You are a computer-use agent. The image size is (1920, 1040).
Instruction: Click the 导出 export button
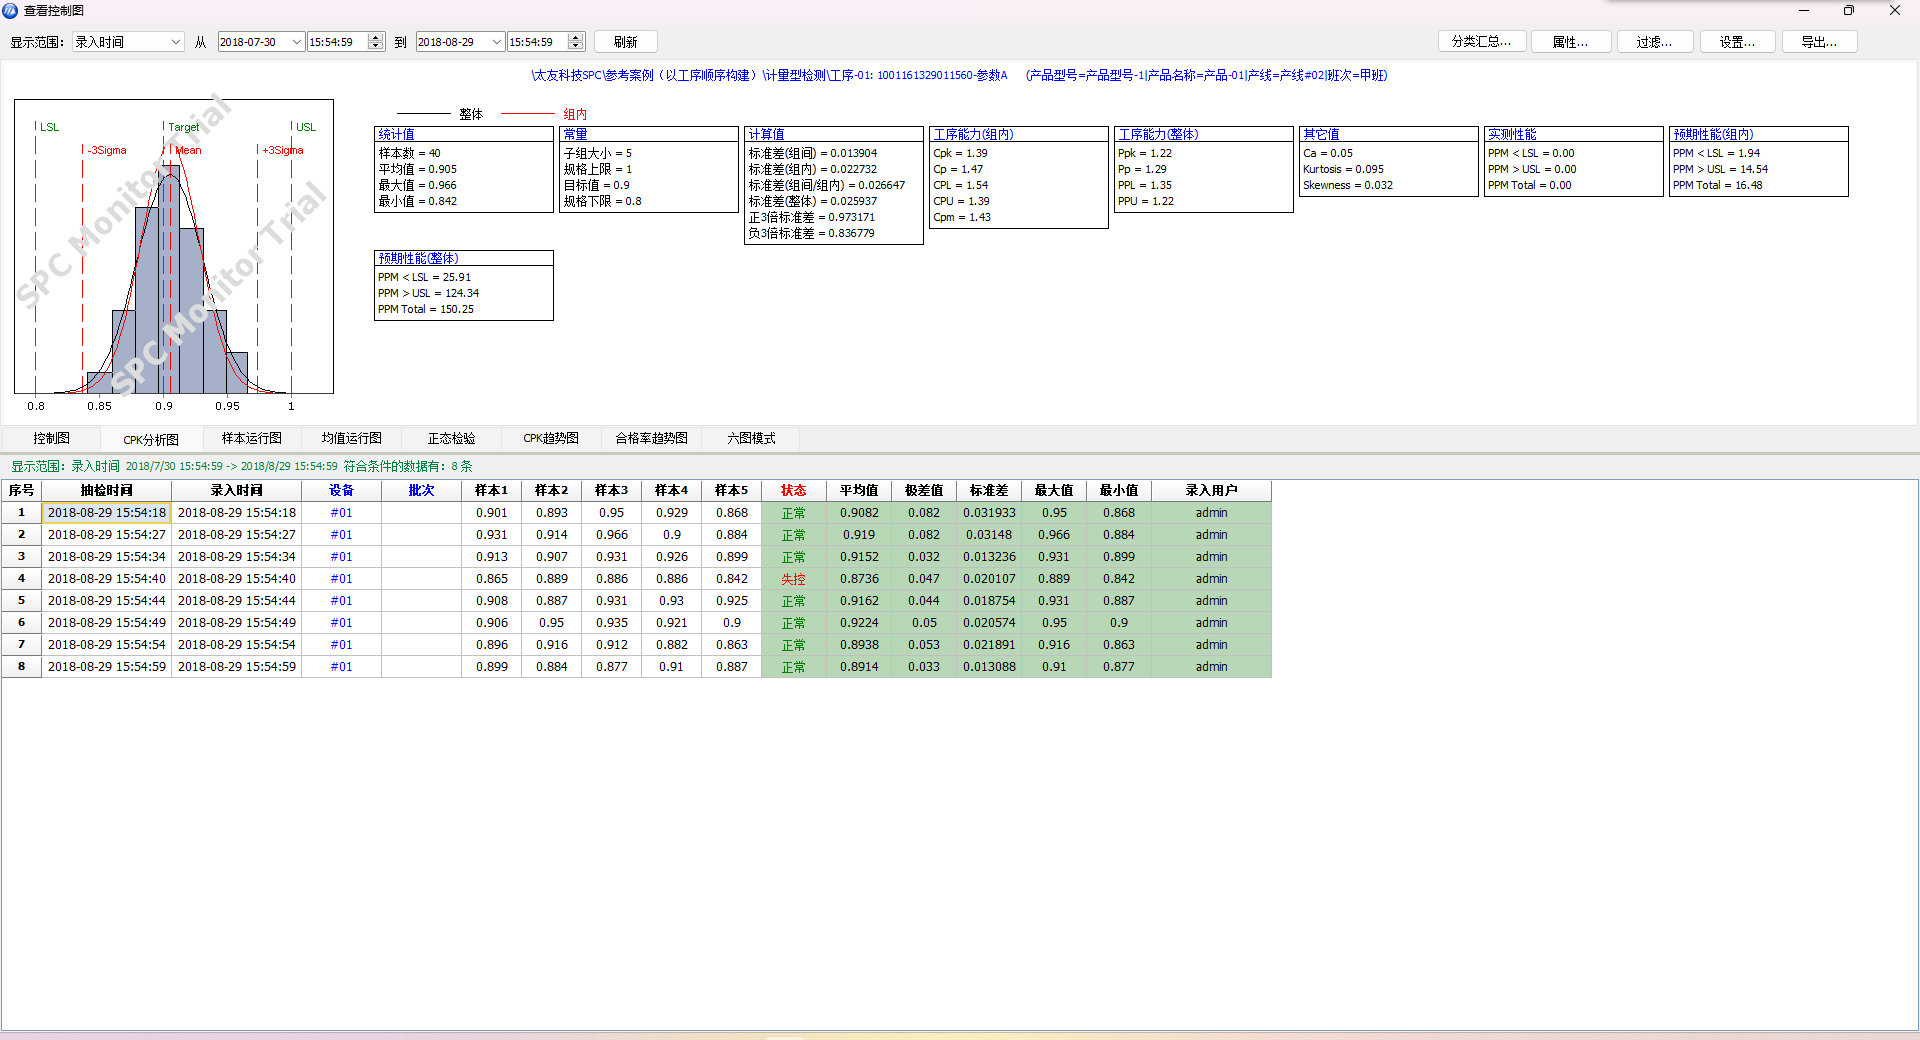(x=1819, y=42)
